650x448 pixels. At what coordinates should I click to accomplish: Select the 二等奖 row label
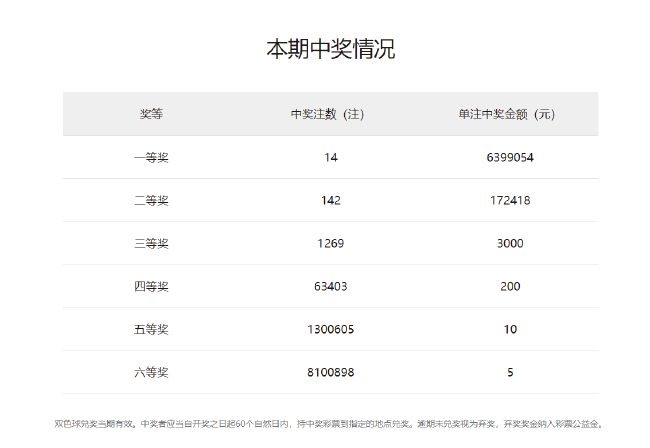point(151,201)
